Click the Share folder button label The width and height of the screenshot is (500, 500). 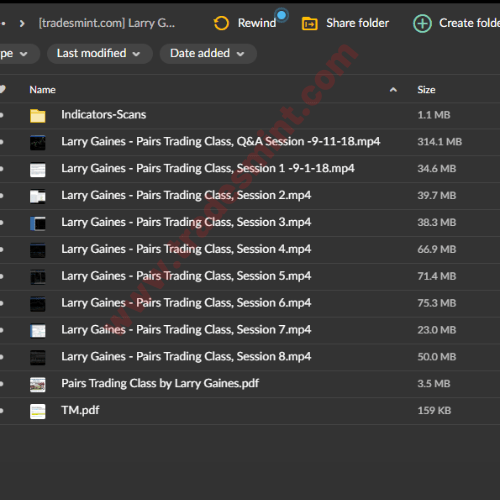pyautogui.click(x=358, y=23)
